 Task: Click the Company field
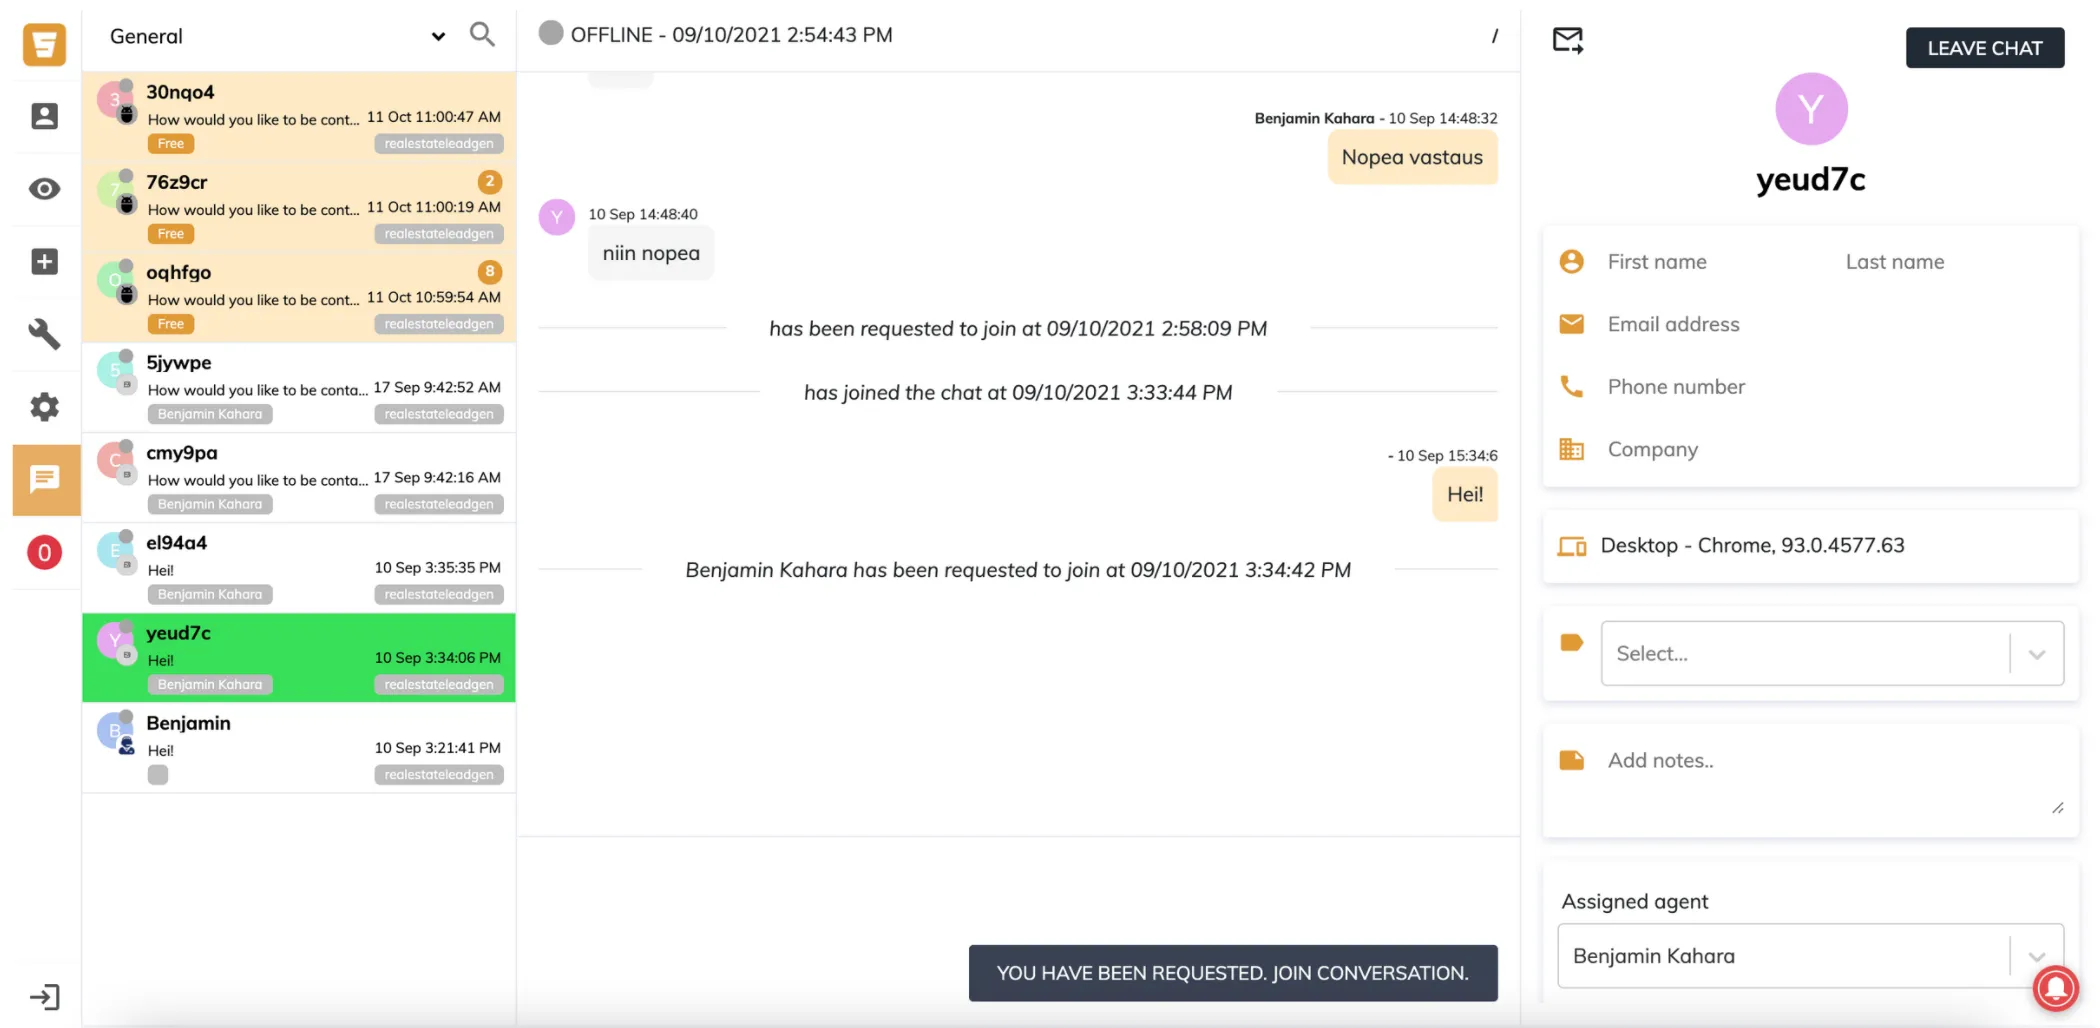1832,449
